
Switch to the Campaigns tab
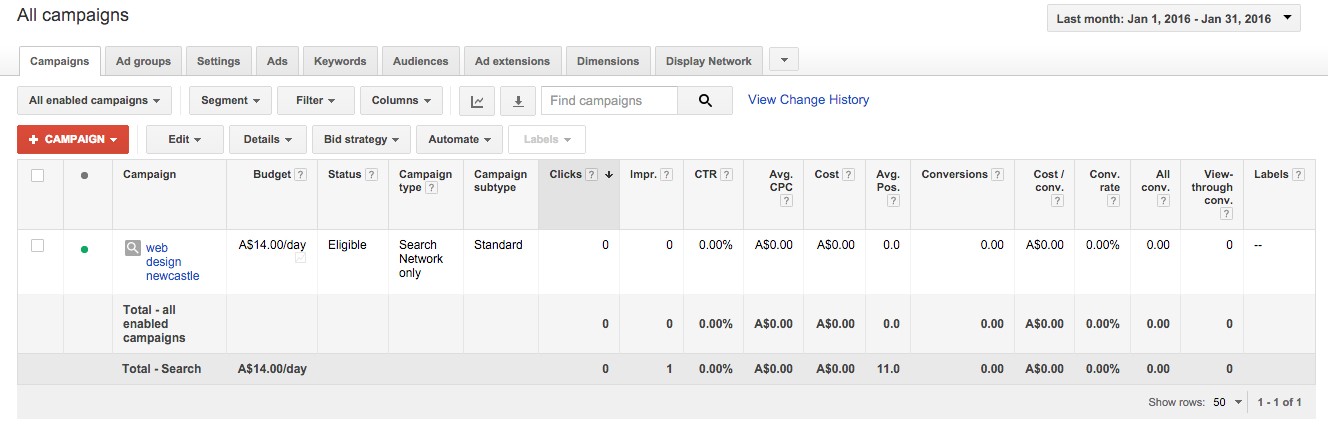coord(60,61)
